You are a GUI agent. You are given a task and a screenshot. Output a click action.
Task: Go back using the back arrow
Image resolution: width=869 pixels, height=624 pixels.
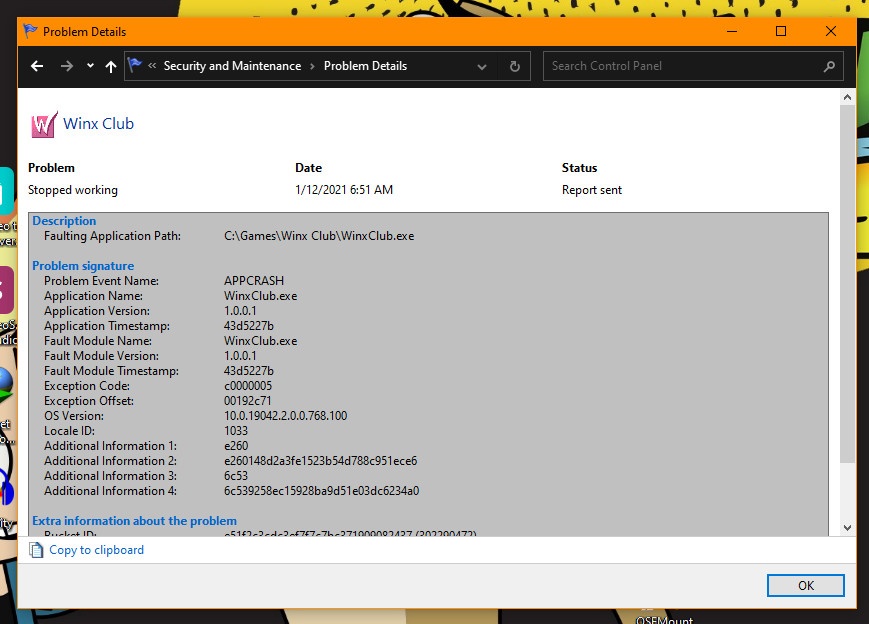[x=37, y=67]
